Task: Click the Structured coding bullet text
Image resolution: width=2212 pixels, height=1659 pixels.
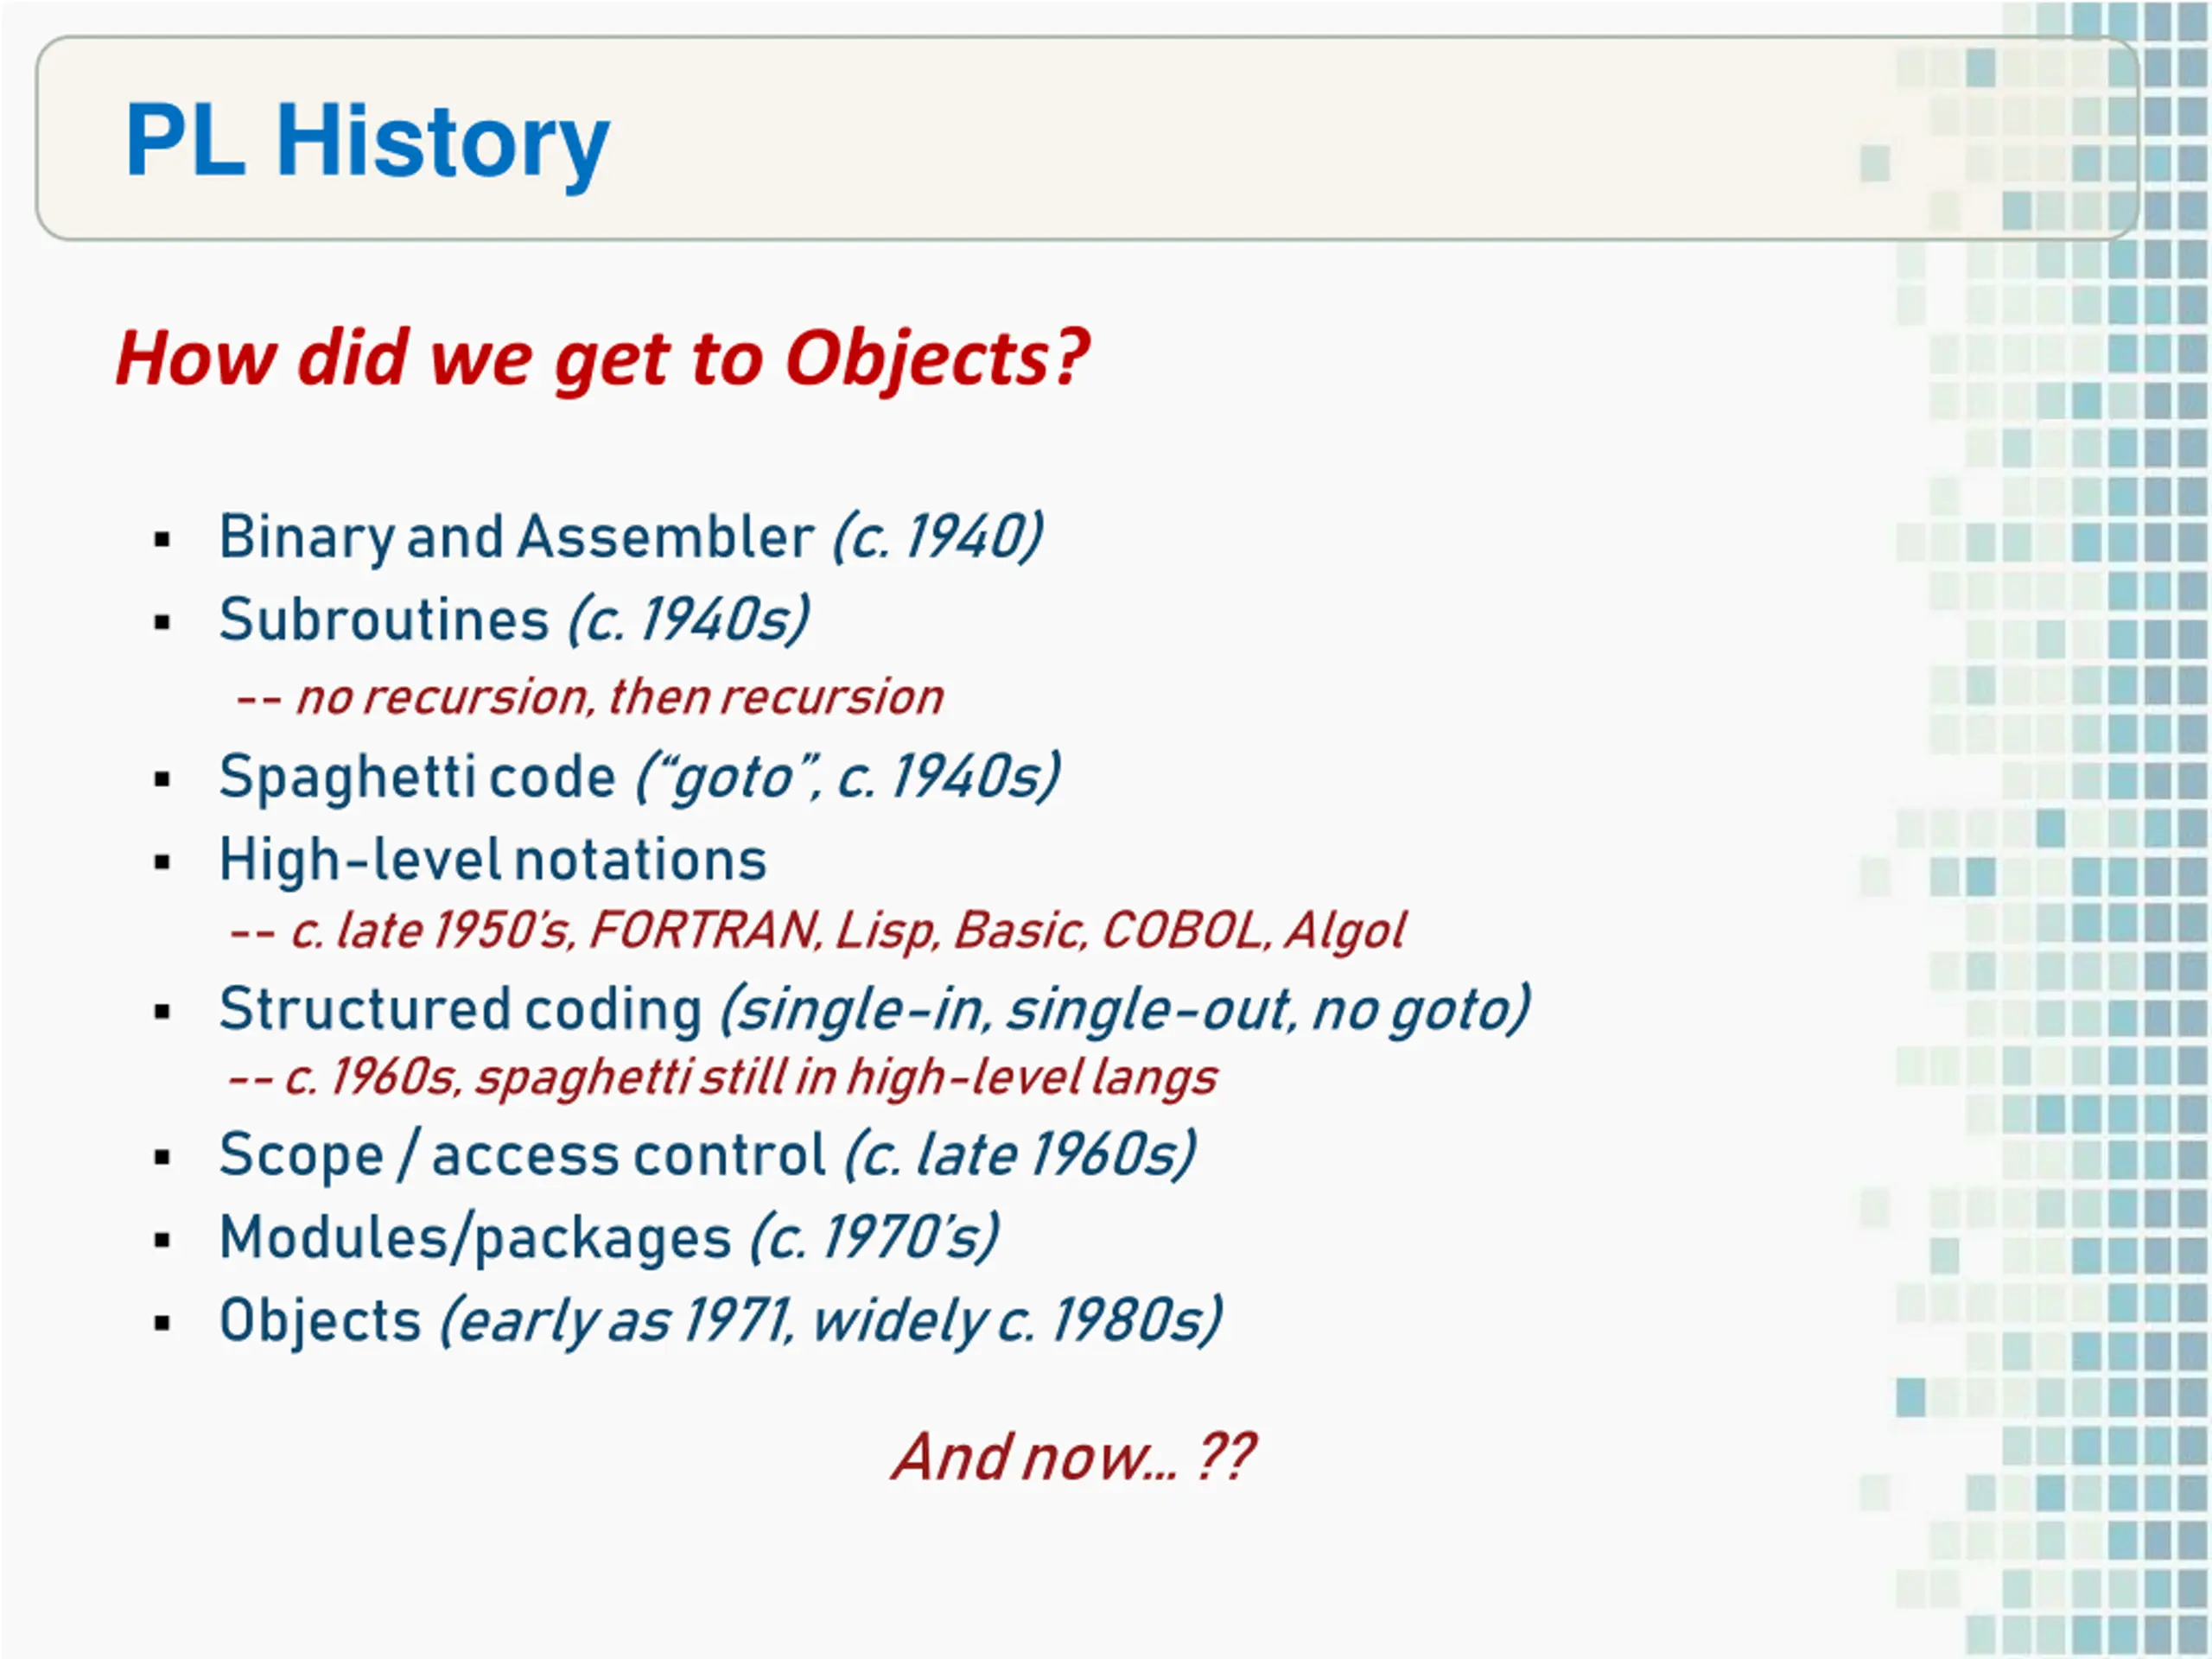Action: (874, 1009)
